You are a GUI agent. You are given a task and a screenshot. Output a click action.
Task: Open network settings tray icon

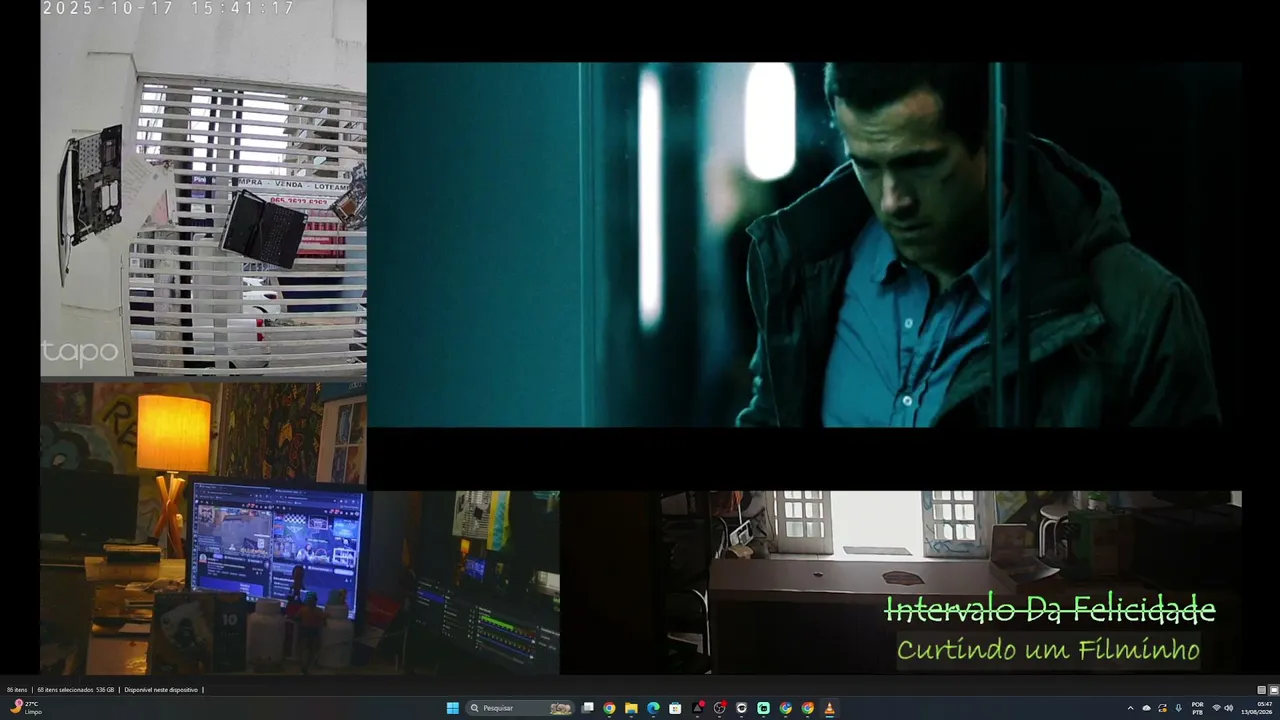tap(1216, 708)
